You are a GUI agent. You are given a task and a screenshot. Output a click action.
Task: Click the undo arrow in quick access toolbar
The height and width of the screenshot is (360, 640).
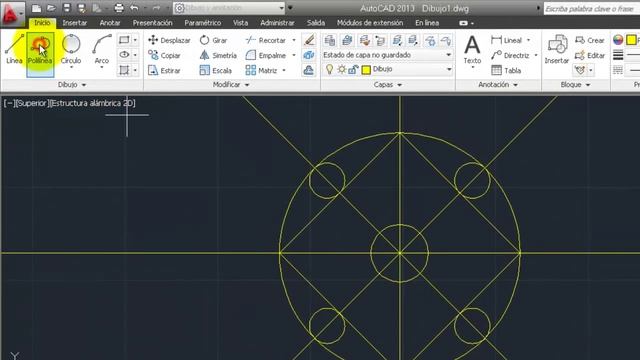134,8
